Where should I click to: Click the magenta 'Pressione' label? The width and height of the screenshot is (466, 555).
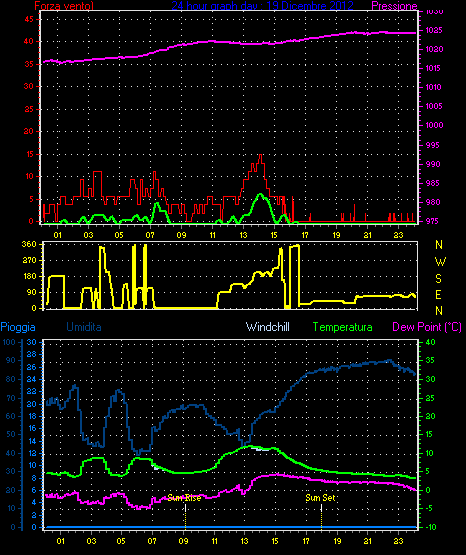tap(394, 6)
